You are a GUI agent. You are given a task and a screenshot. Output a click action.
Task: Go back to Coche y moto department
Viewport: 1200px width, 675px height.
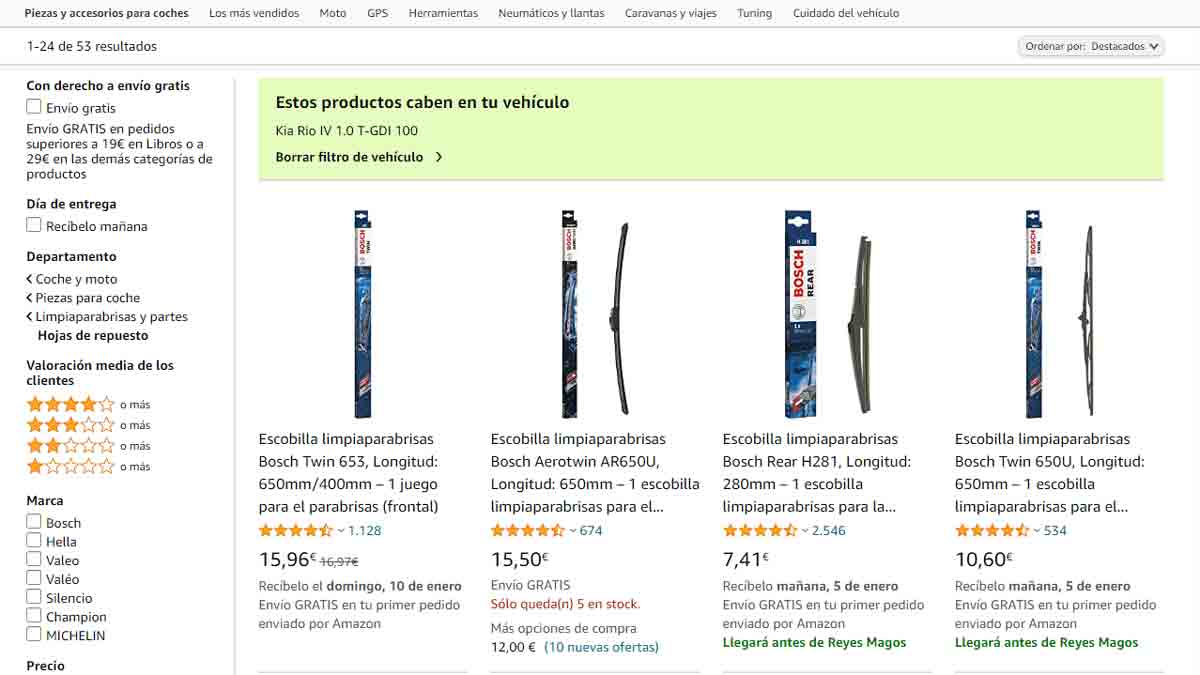71,279
